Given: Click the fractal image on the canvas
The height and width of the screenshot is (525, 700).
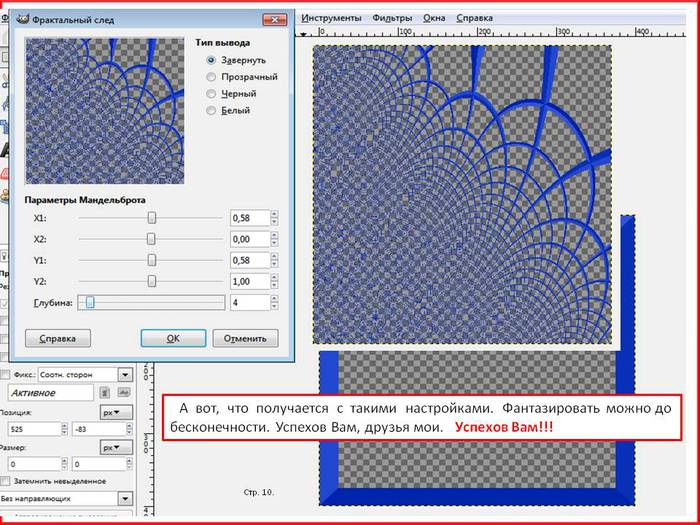Looking at the screenshot, I should coord(462,194).
